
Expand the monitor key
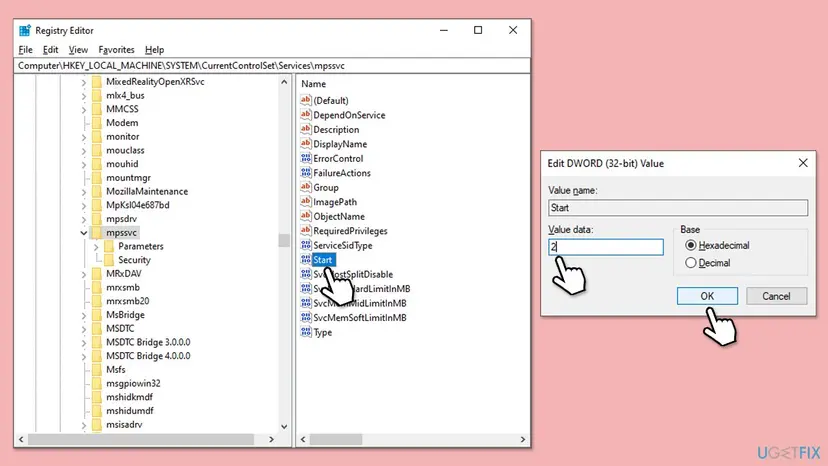pos(83,137)
